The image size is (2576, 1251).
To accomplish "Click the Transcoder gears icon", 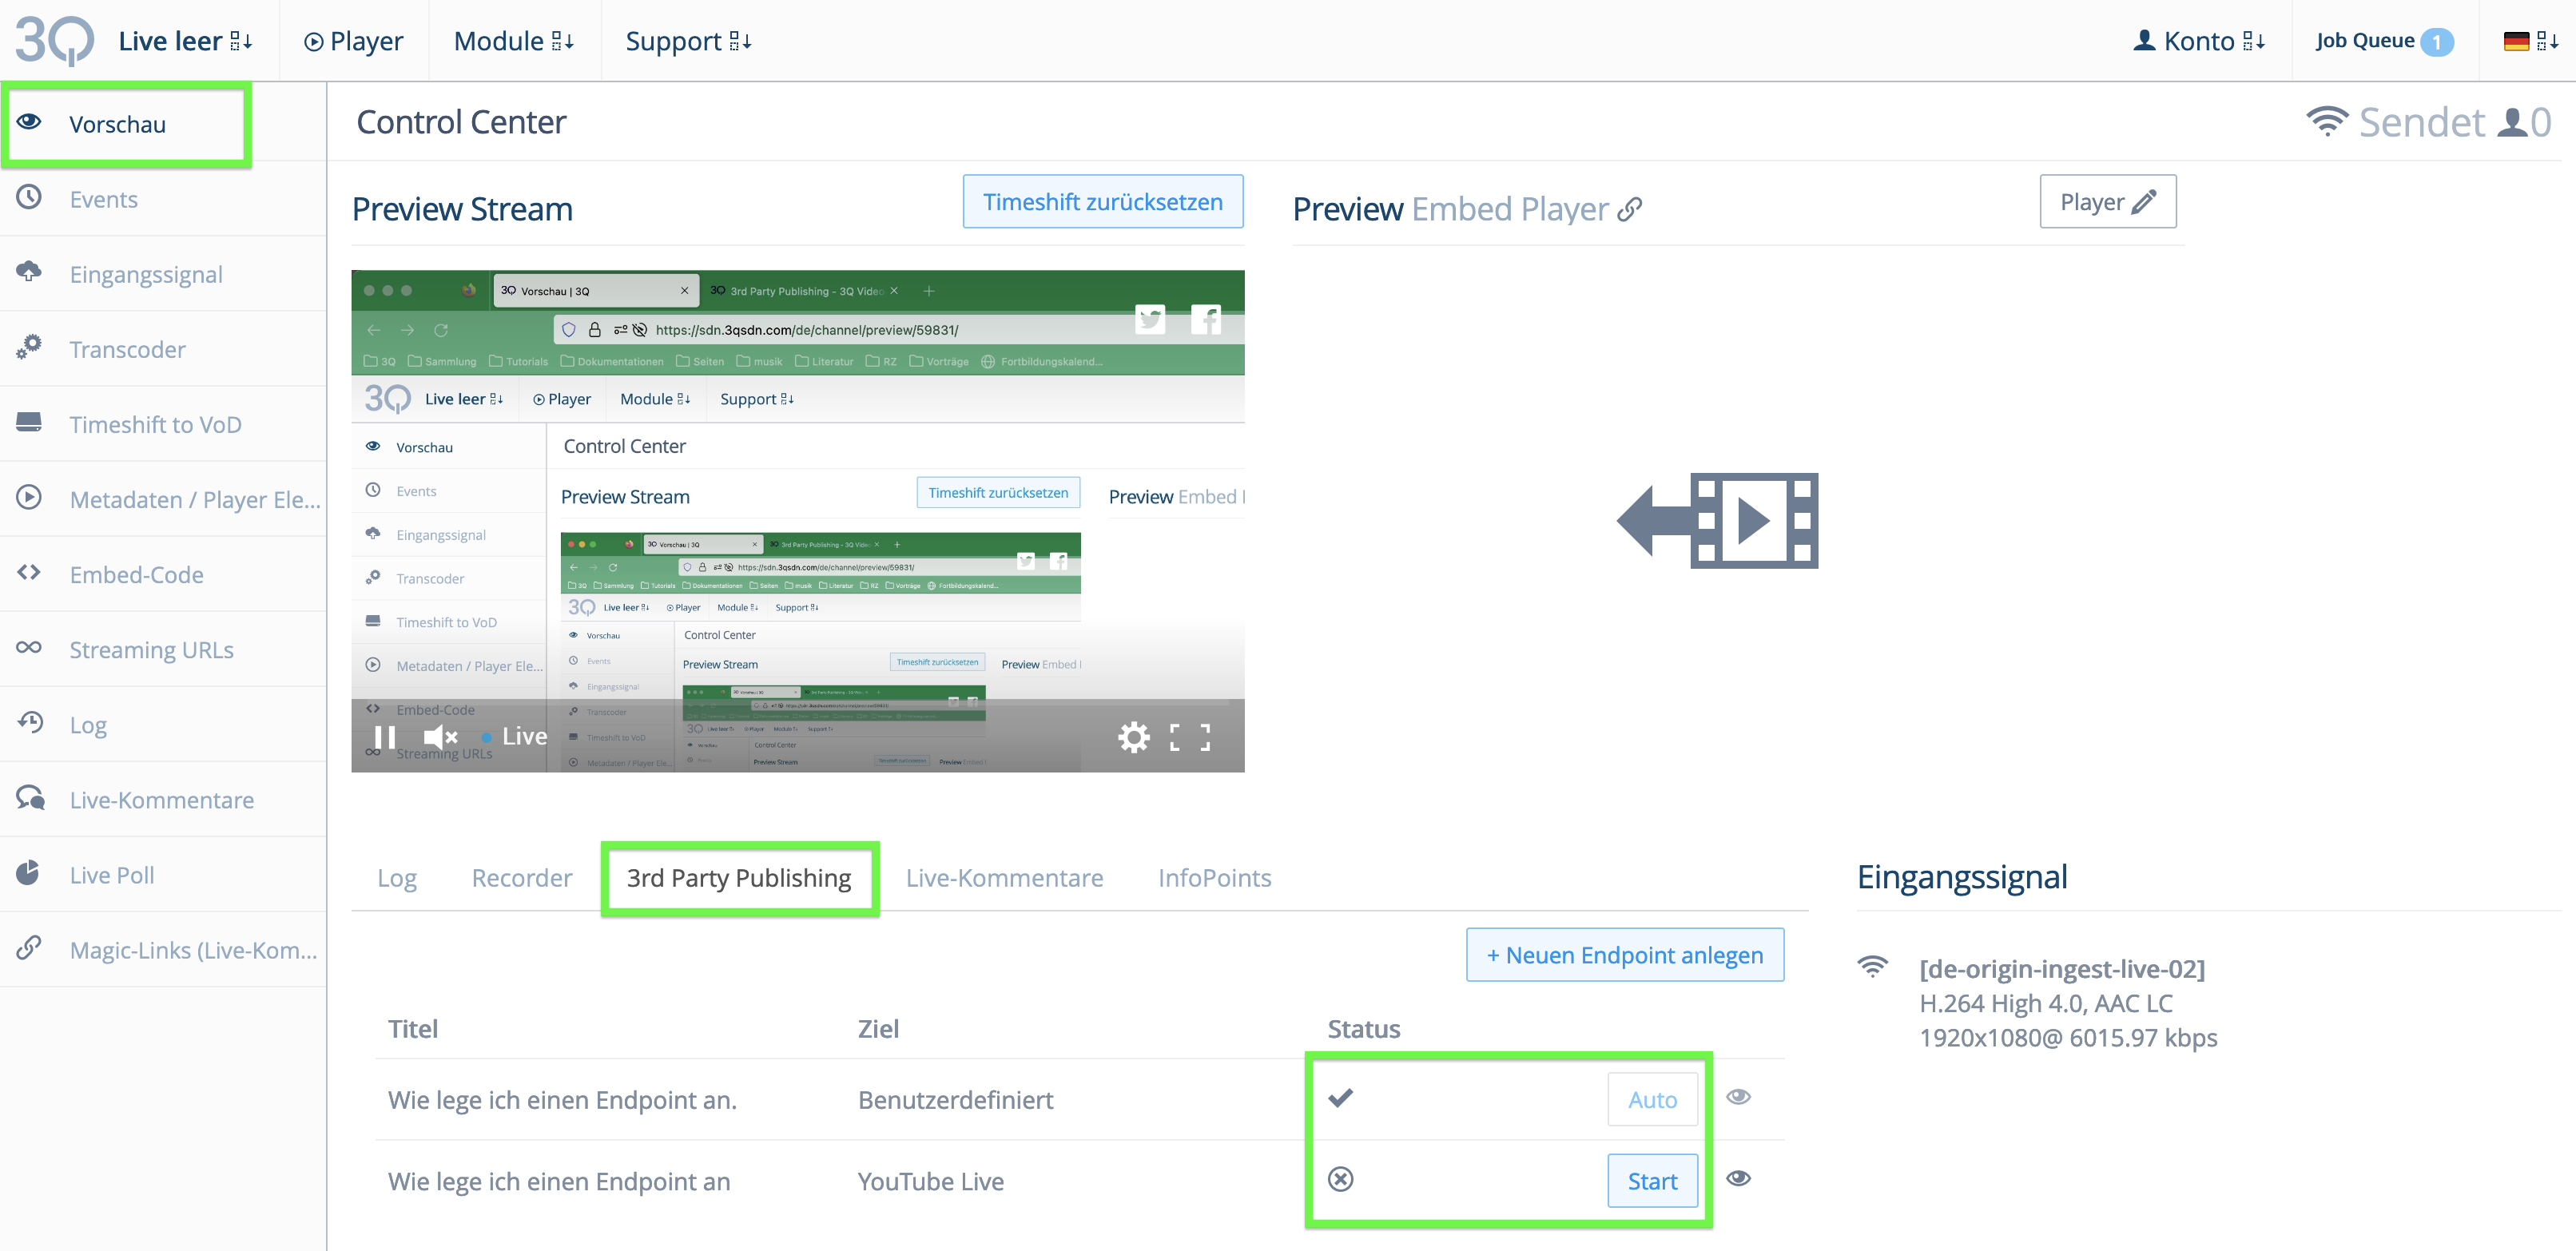I will coord(29,347).
